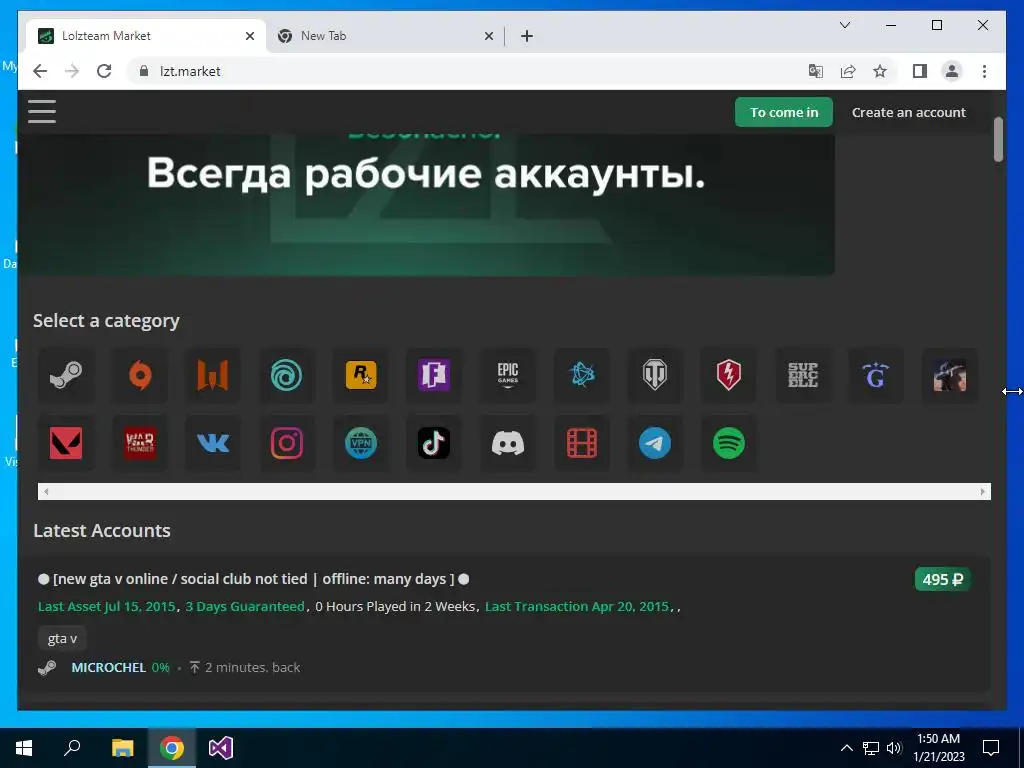Open the Steam category icon
This screenshot has width=1024, height=768.
coord(66,376)
